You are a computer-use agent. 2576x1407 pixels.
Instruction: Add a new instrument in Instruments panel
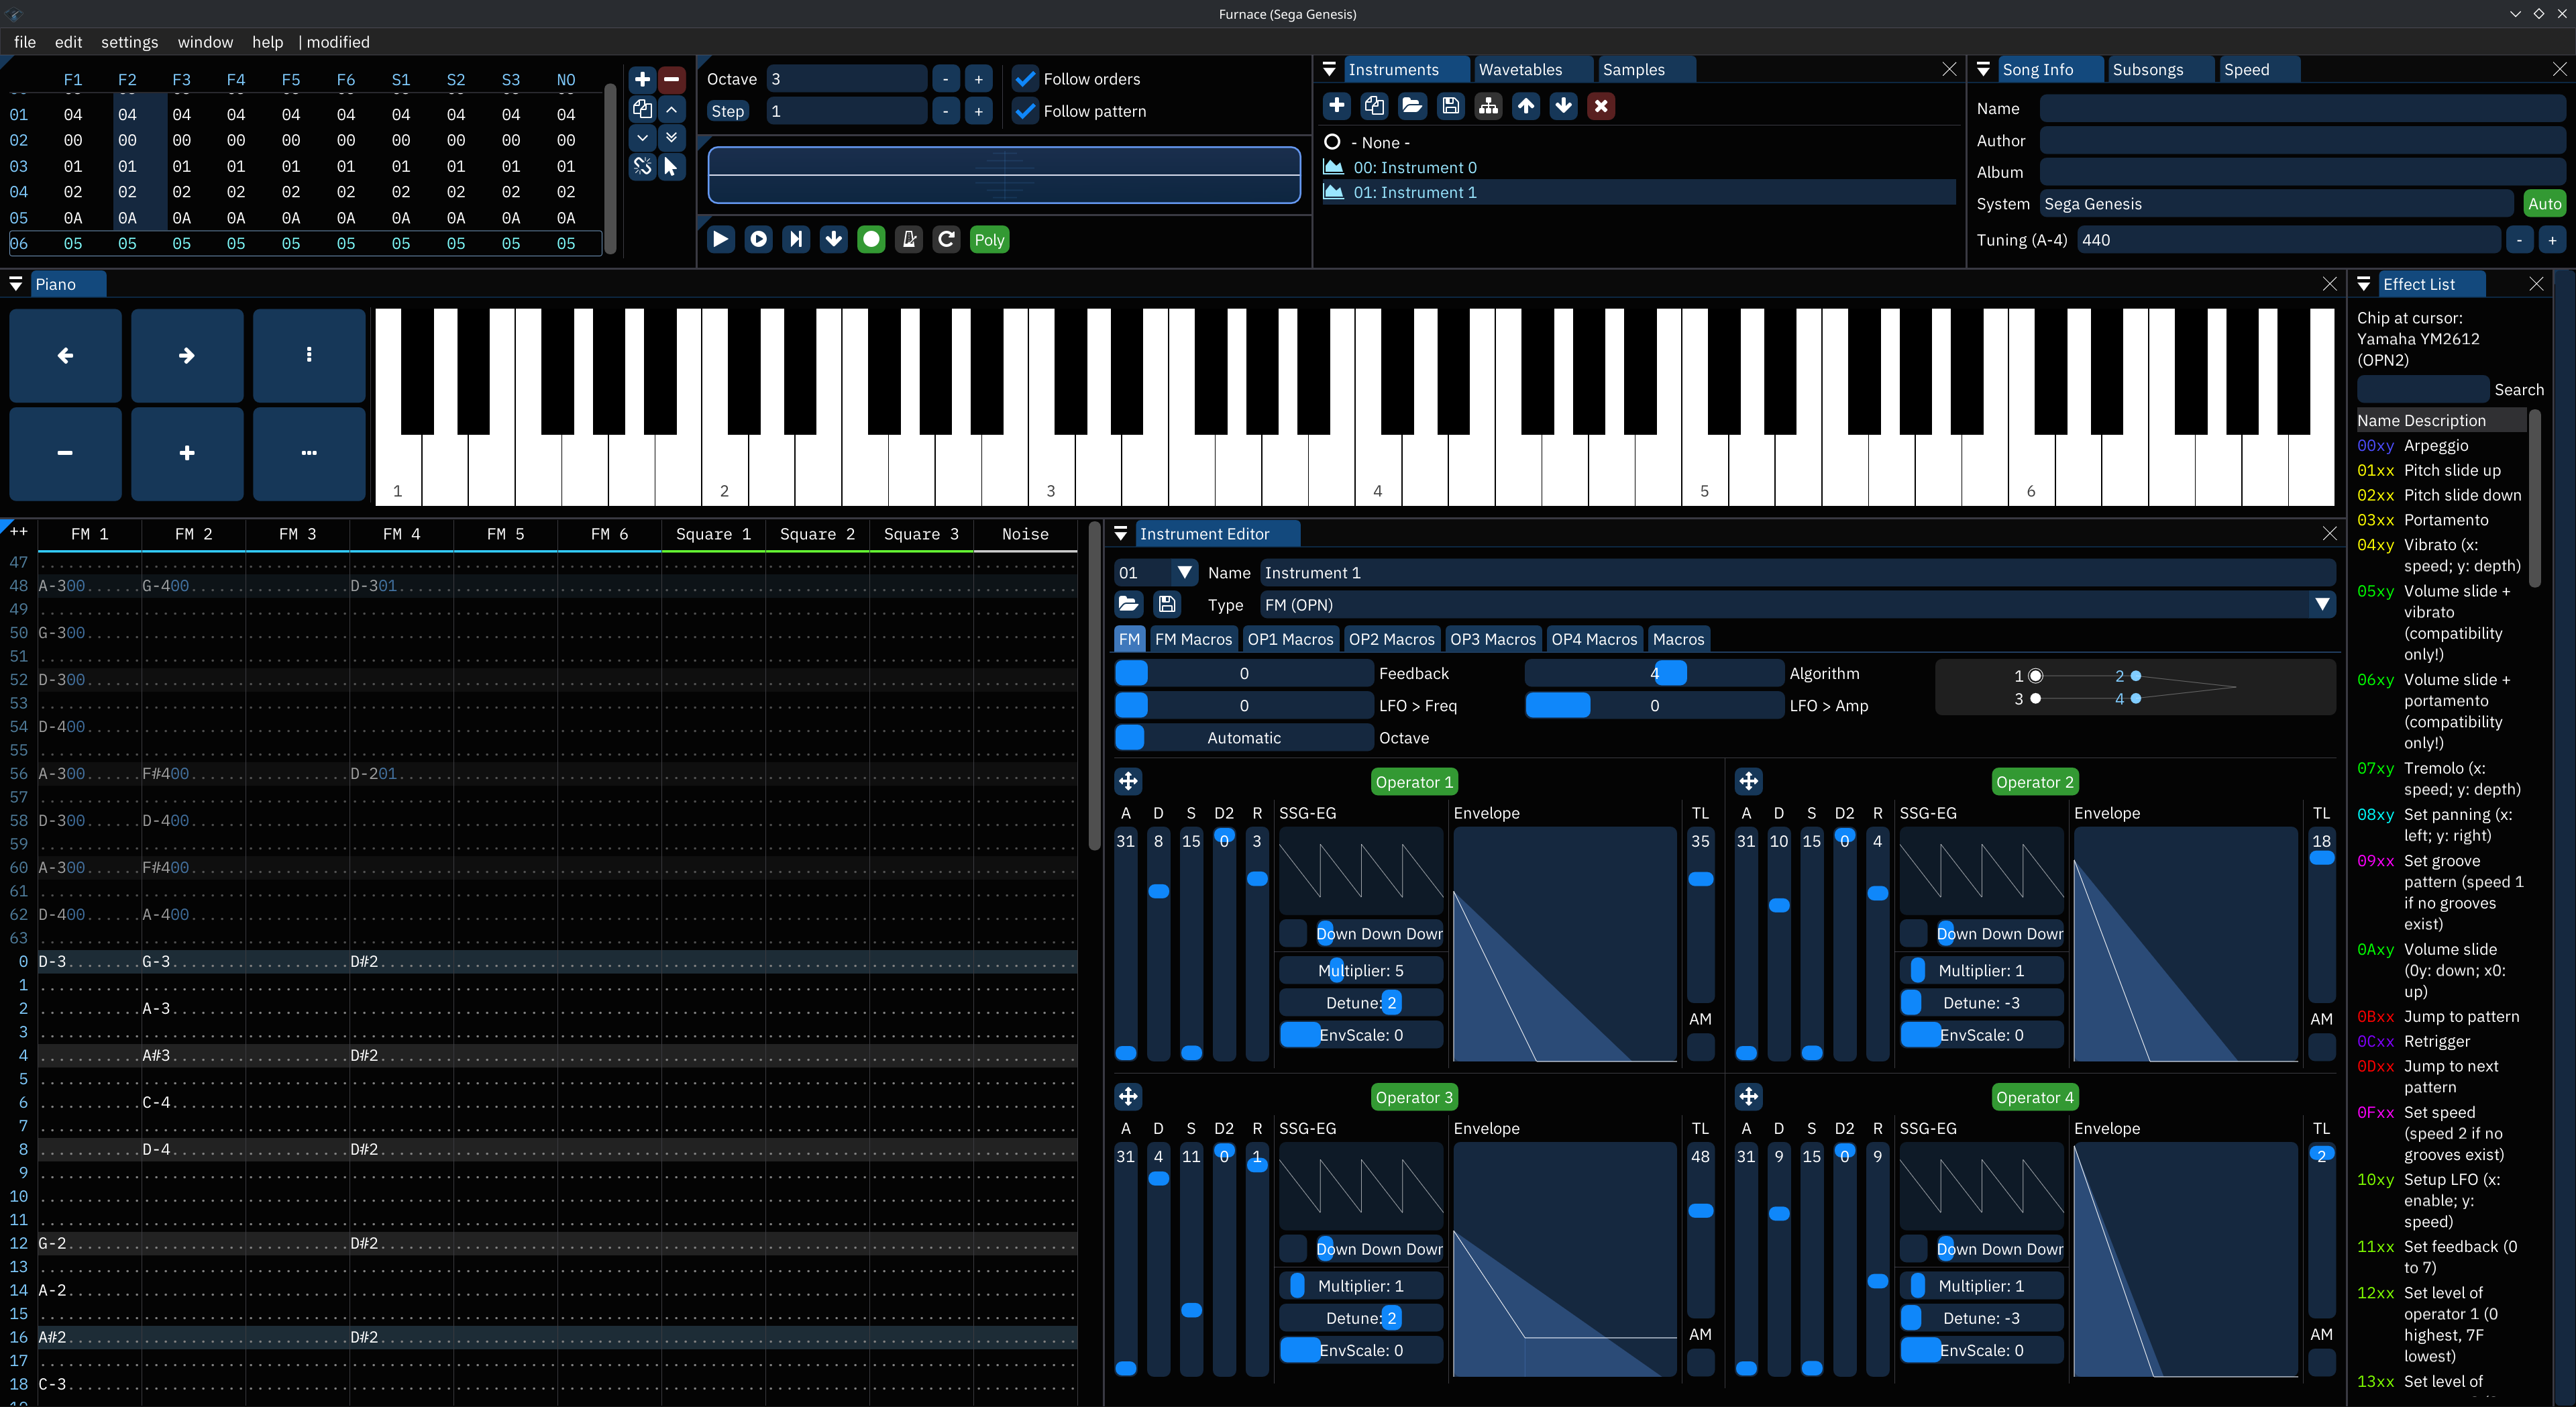[1337, 106]
